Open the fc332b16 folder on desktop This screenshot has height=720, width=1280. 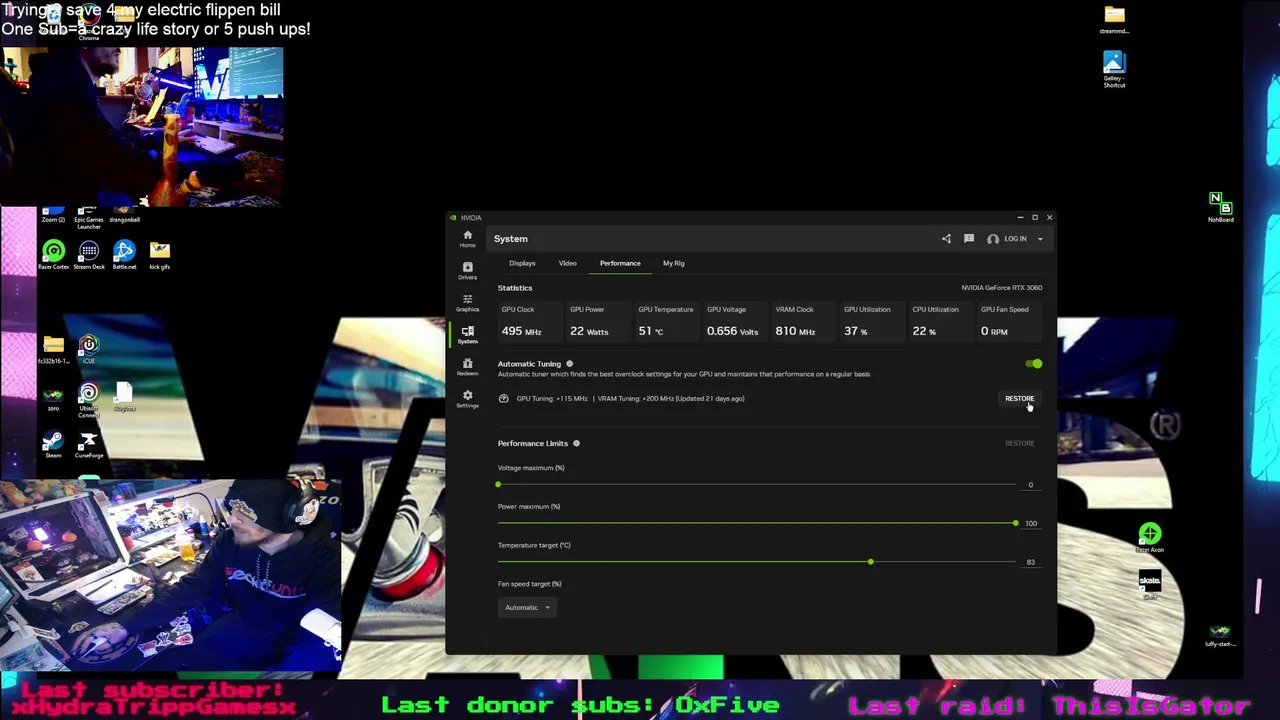pyautogui.click(x=53, y=349)
